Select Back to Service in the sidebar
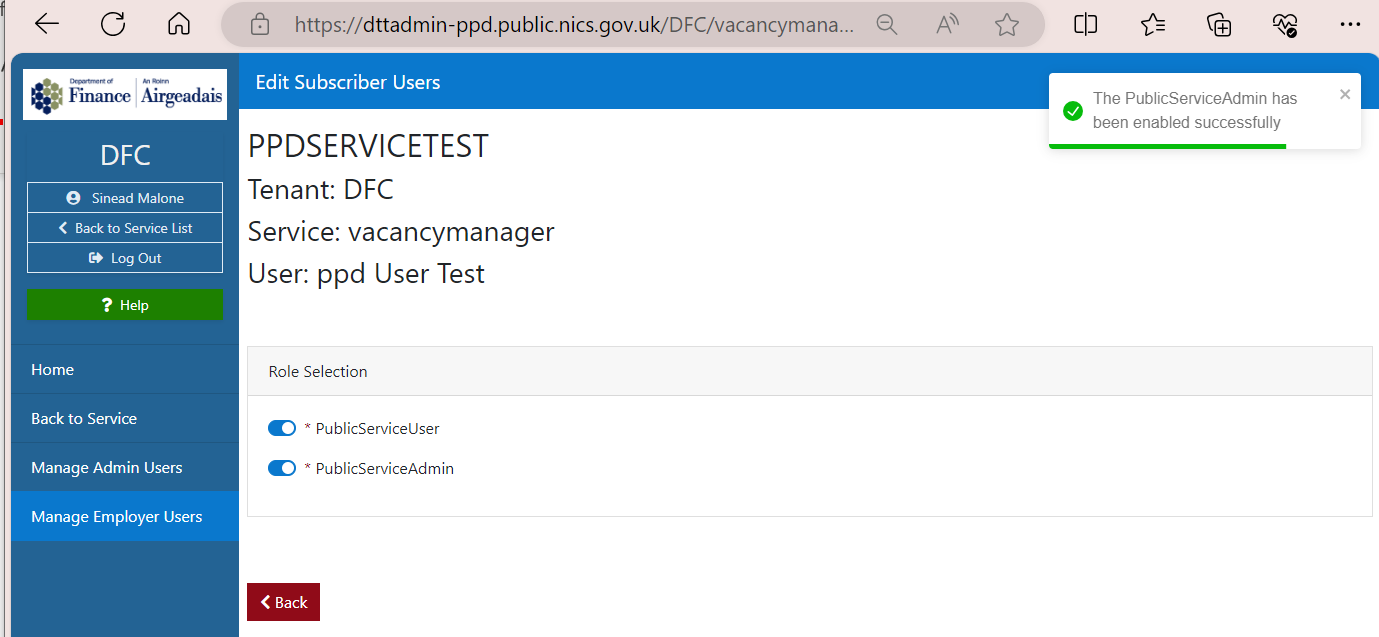This screenshot has width=1379, height=637. coord(125,418)
